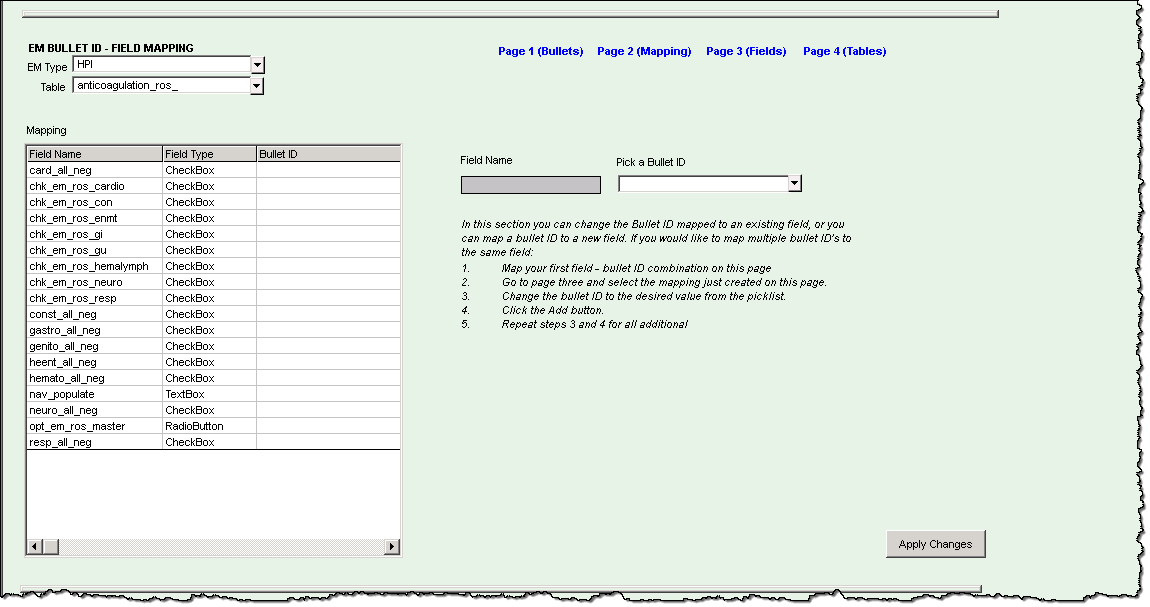This screenshot has height=607, width=1150.
Task: Select the nav_populate row
Action: [x=213, y=394]
